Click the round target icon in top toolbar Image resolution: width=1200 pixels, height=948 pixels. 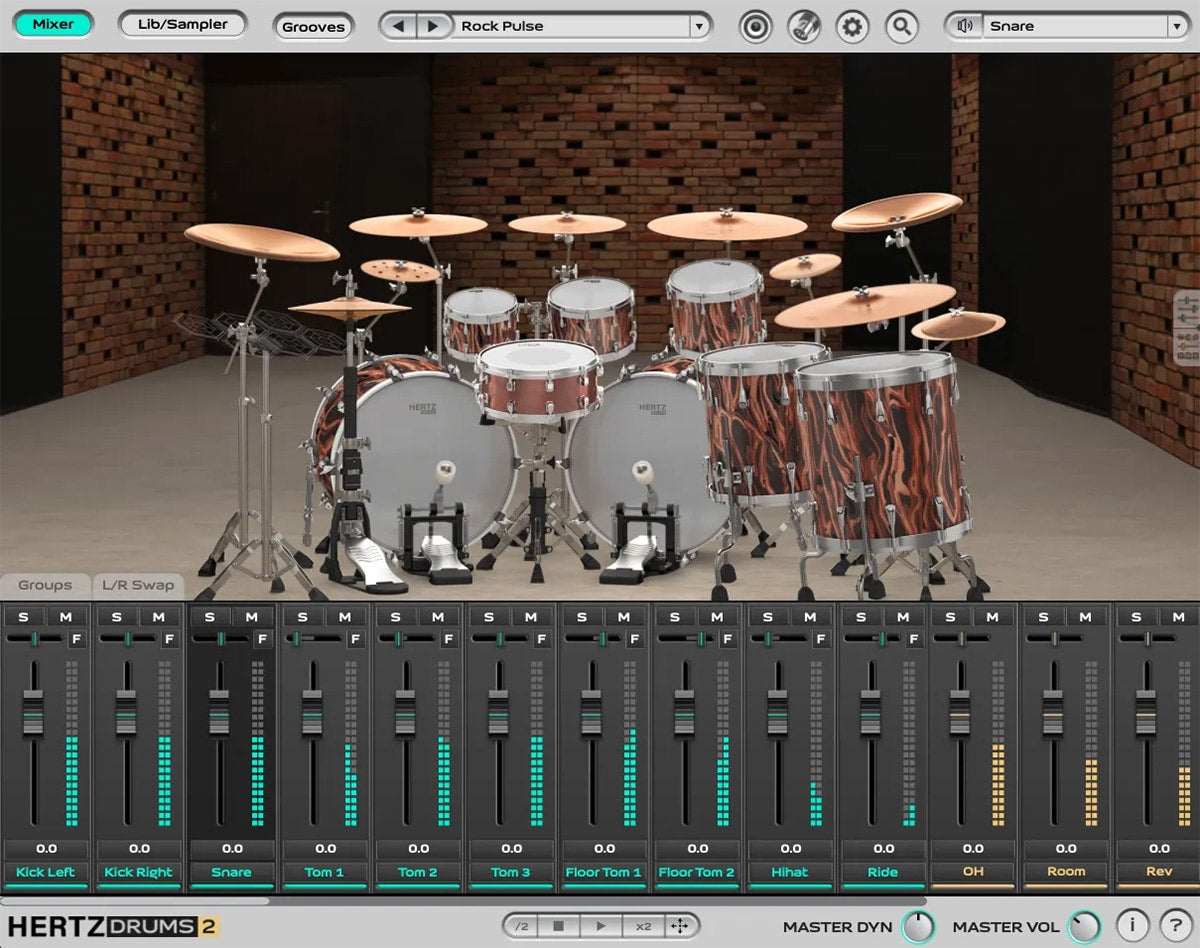coord(756,27)
